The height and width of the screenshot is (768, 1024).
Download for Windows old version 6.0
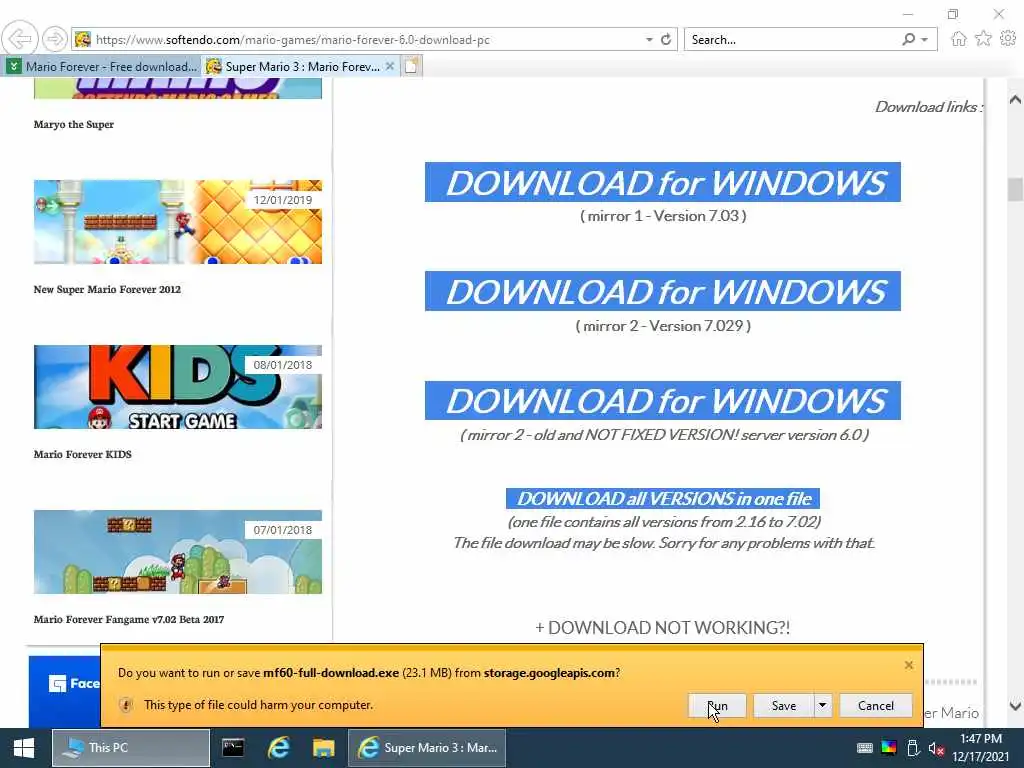click(663, 400)
